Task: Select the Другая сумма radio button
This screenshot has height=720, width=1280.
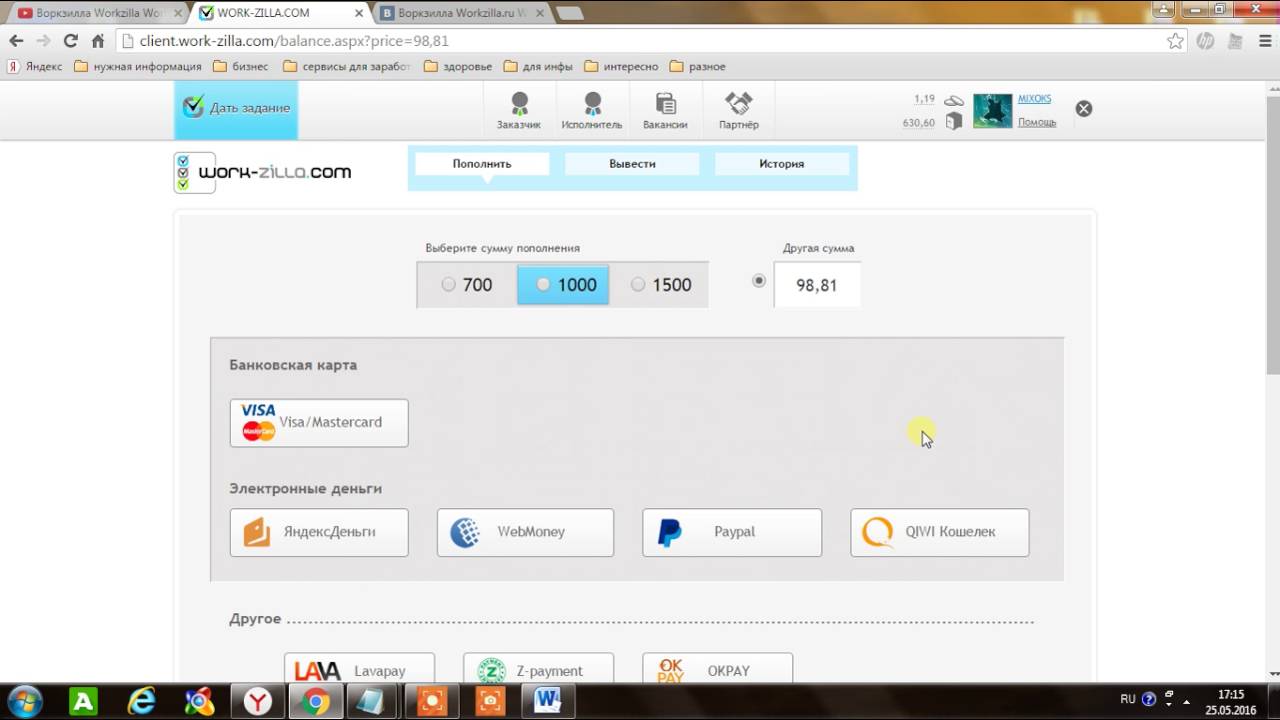Action: coord(759,281)
